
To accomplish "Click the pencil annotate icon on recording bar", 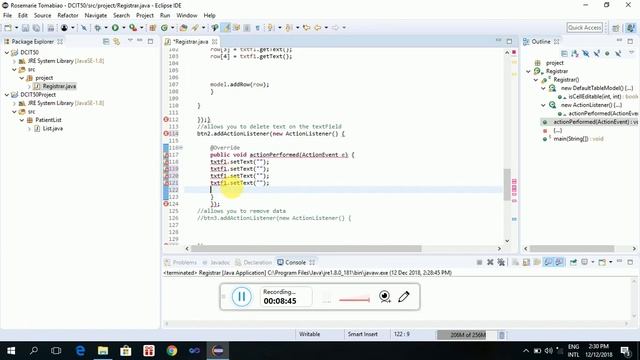I will coord(404,296).
